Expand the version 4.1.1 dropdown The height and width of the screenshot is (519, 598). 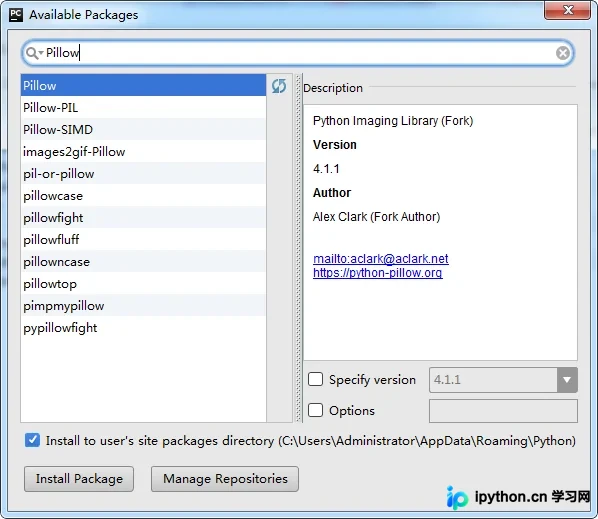(x=567, y=380)
